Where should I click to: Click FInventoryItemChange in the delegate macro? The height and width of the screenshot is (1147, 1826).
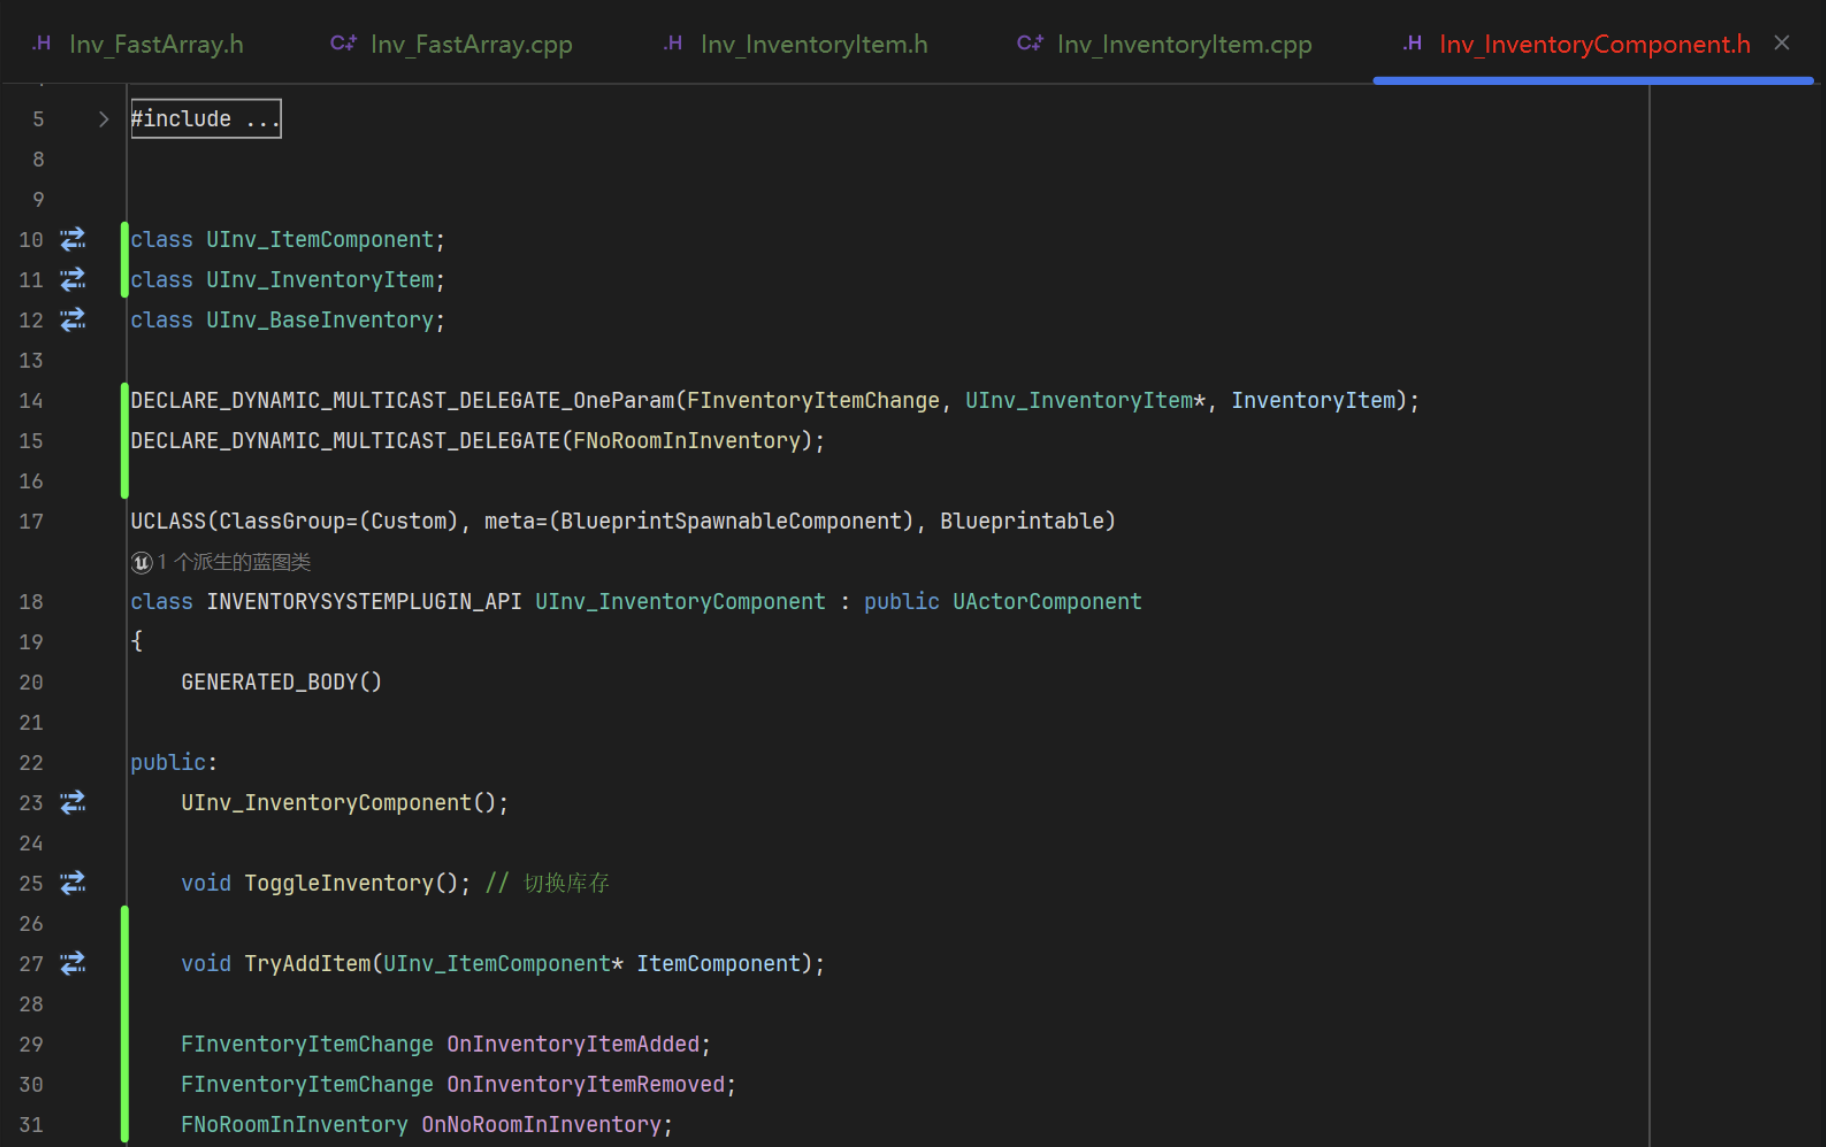pyautogui.click(x=813, y=401)
